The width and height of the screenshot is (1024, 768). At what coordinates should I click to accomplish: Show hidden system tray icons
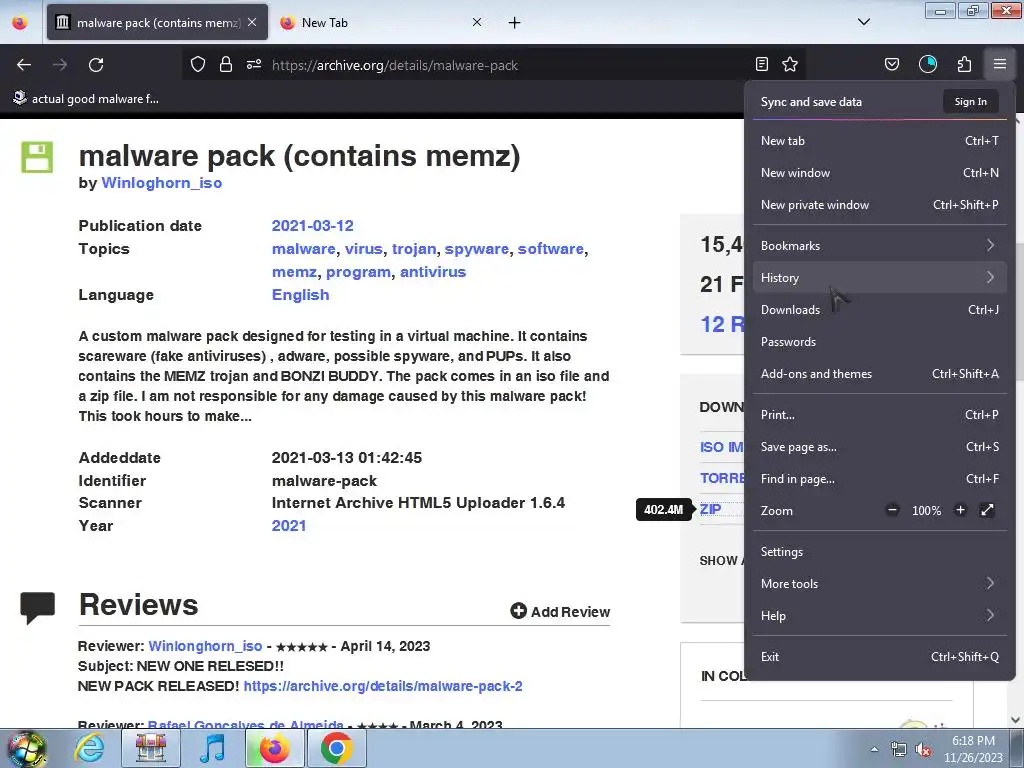(874, 749)
